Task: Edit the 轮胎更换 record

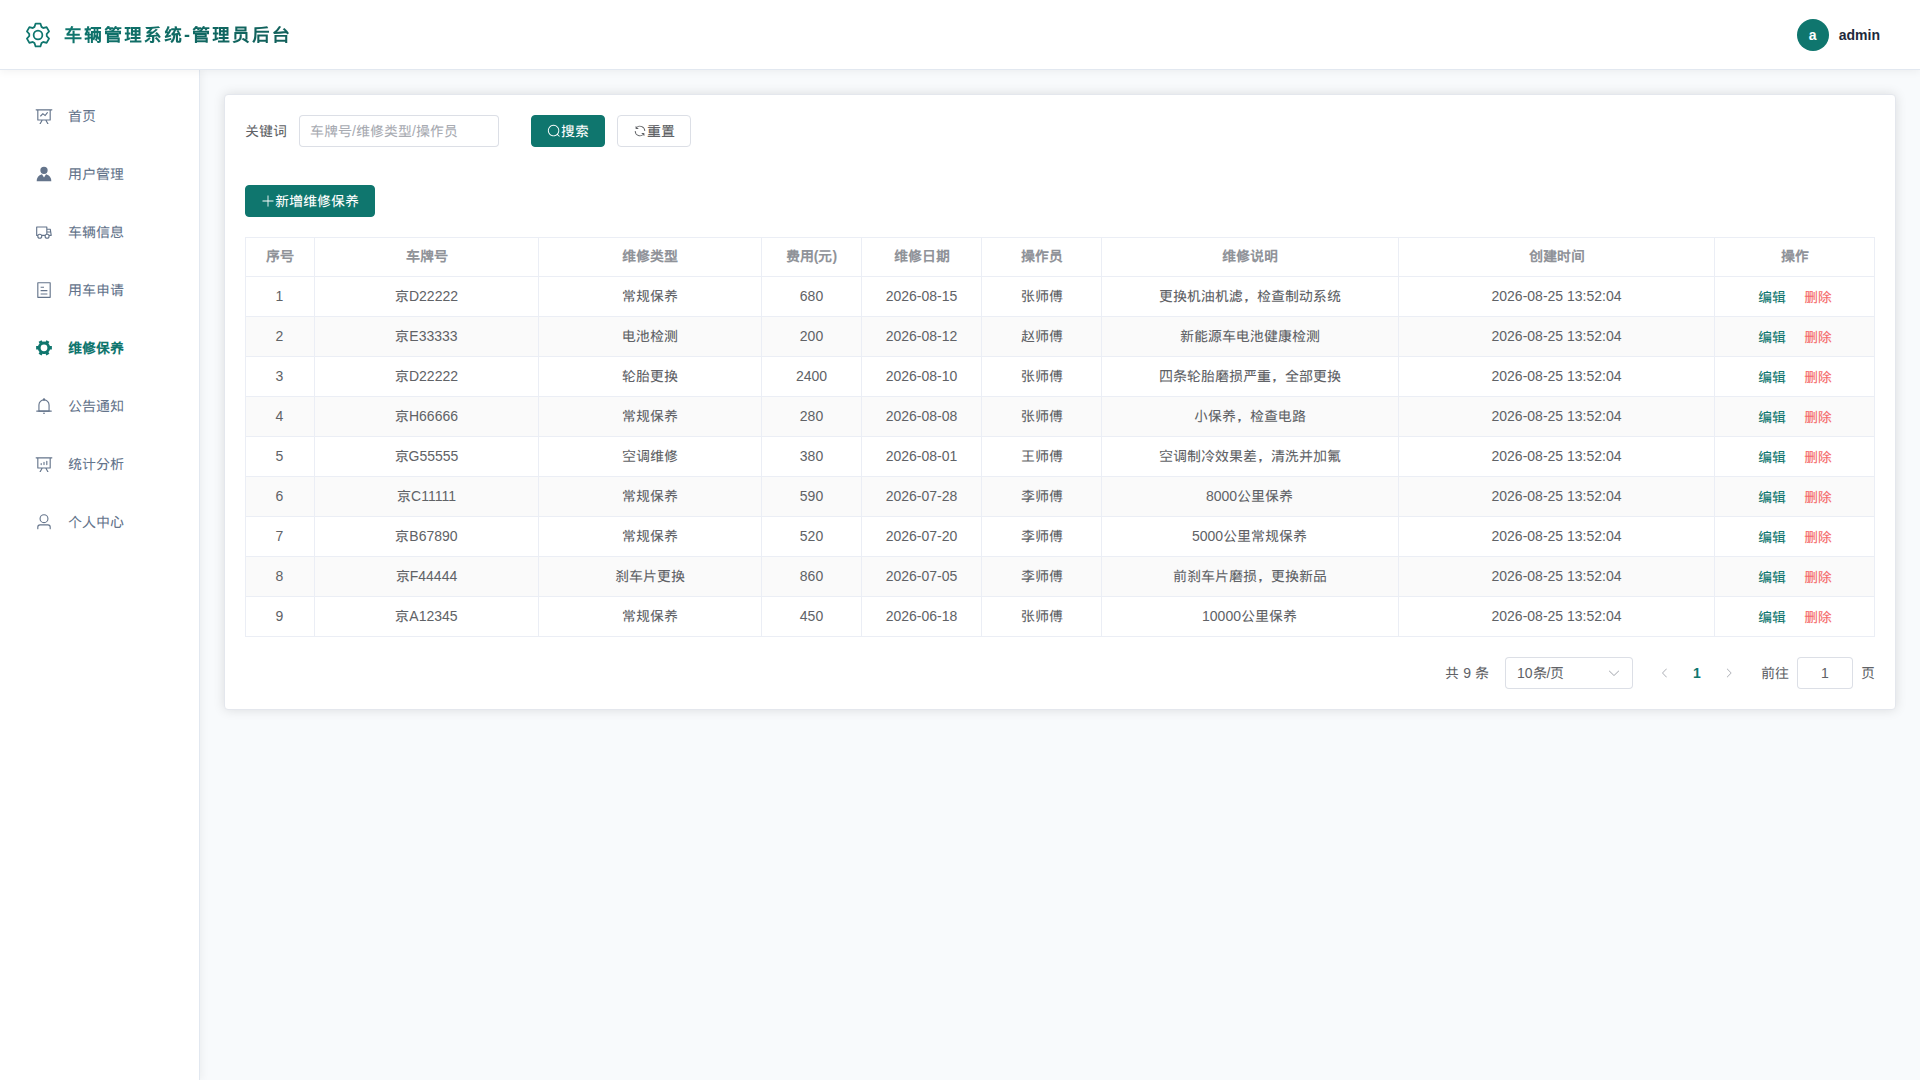Action: (1772, 377)
